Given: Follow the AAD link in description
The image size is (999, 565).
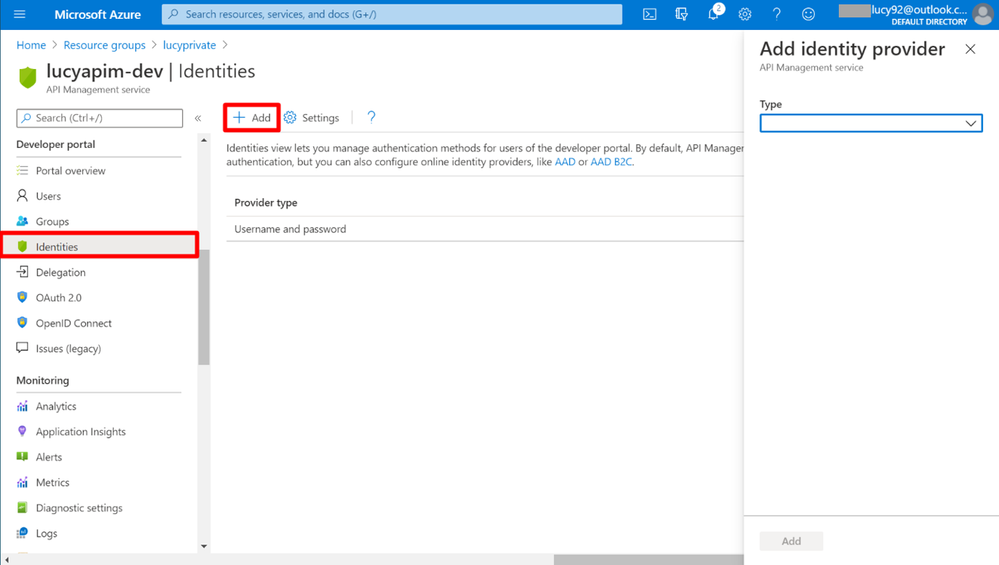Looking at the screenshot, I should pos(565,162).
